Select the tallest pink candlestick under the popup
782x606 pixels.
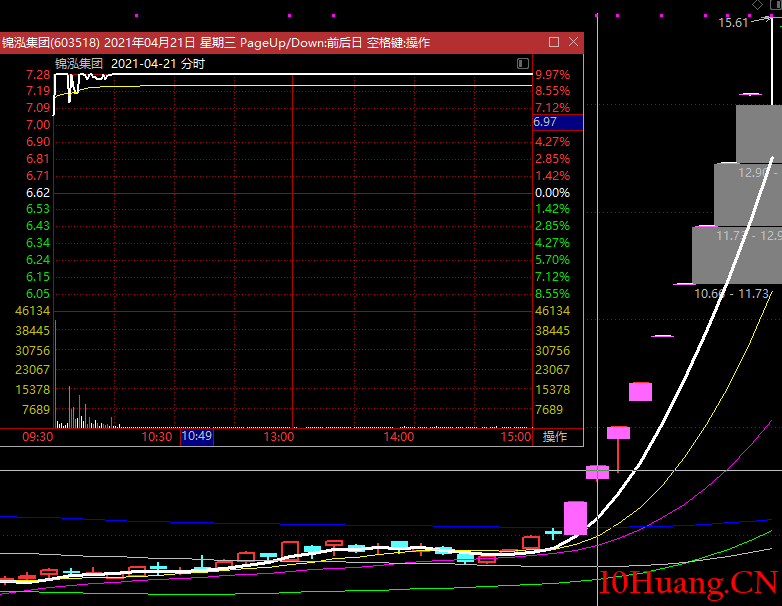point(575,517)
